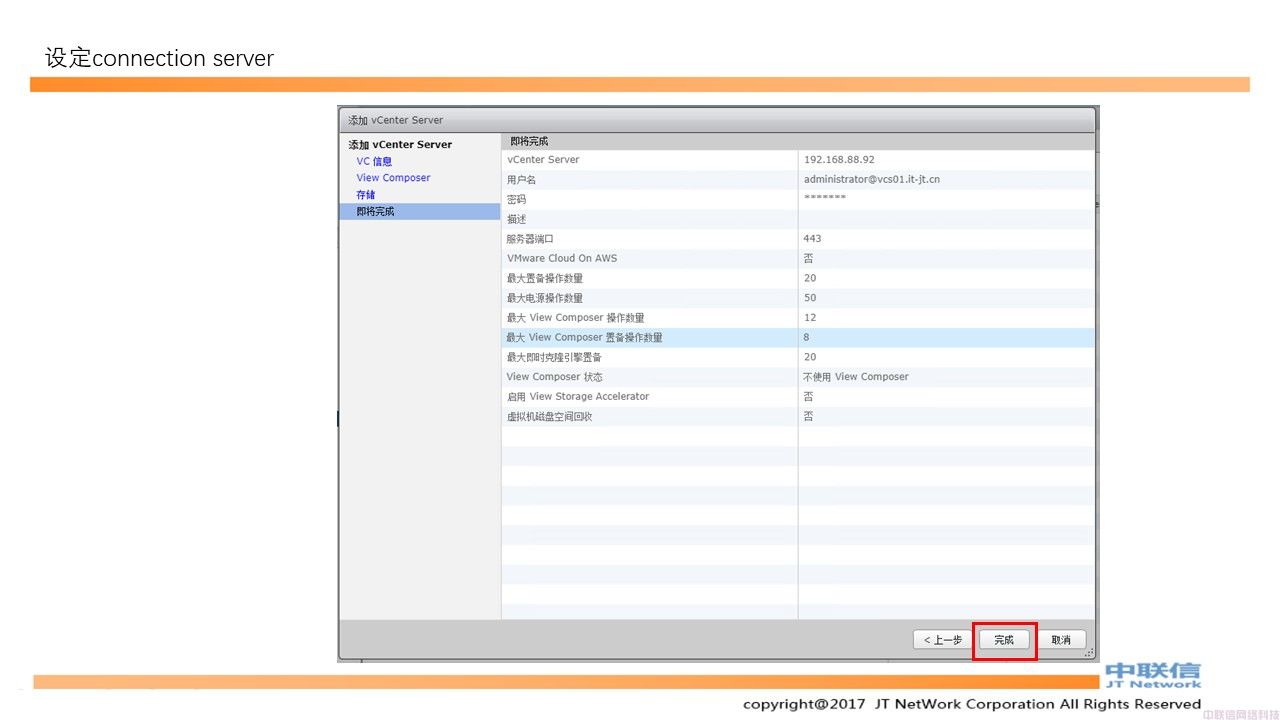Click the 密码 row label
Viewport: 1280px width, 720px height.
tap(516, 199)
